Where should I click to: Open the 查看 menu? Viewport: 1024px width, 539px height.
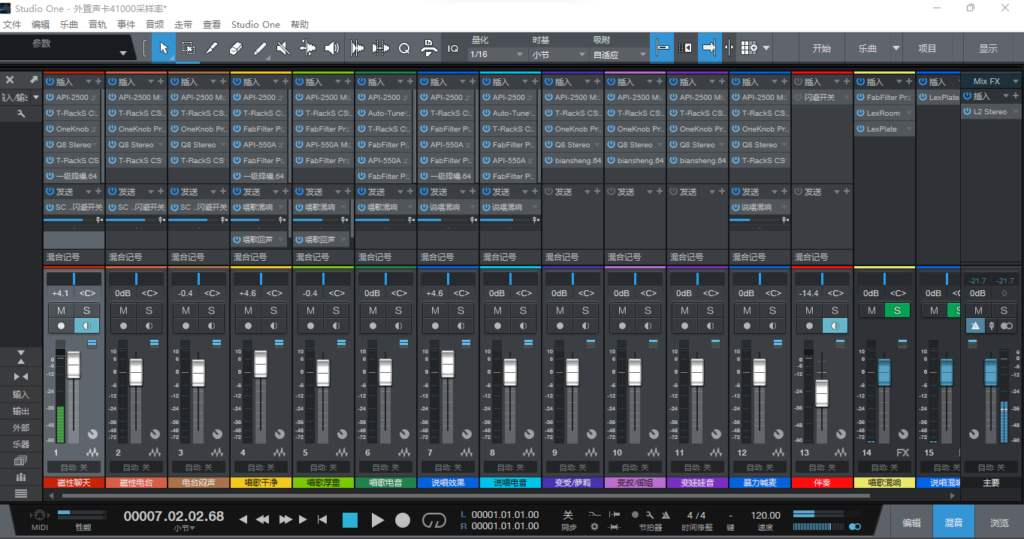[x=212, y=24]
